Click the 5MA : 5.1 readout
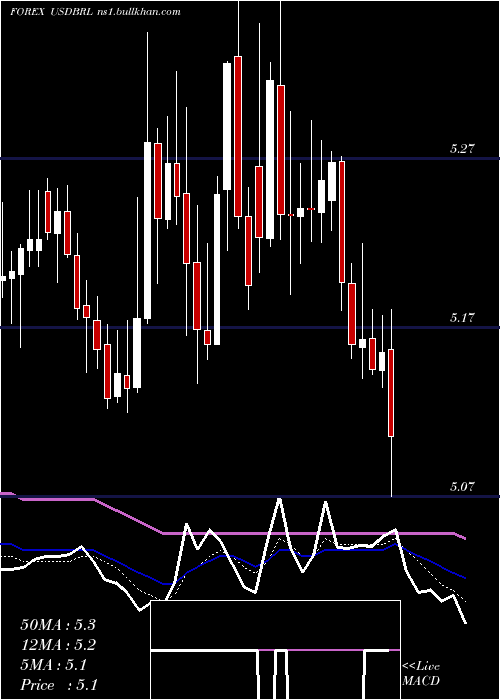The width and height of the screenshot is (500, 700). click(x=54, y=665)
